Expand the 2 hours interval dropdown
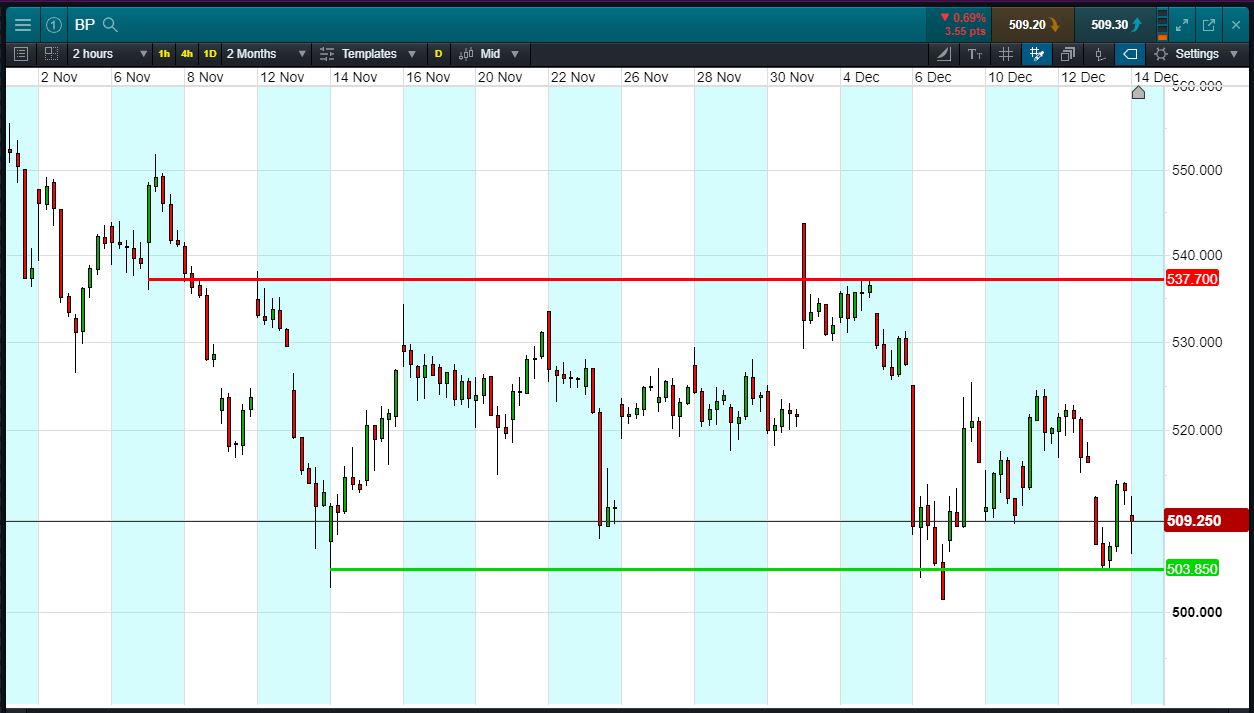1254x713 pixels. tap(110, 54)
